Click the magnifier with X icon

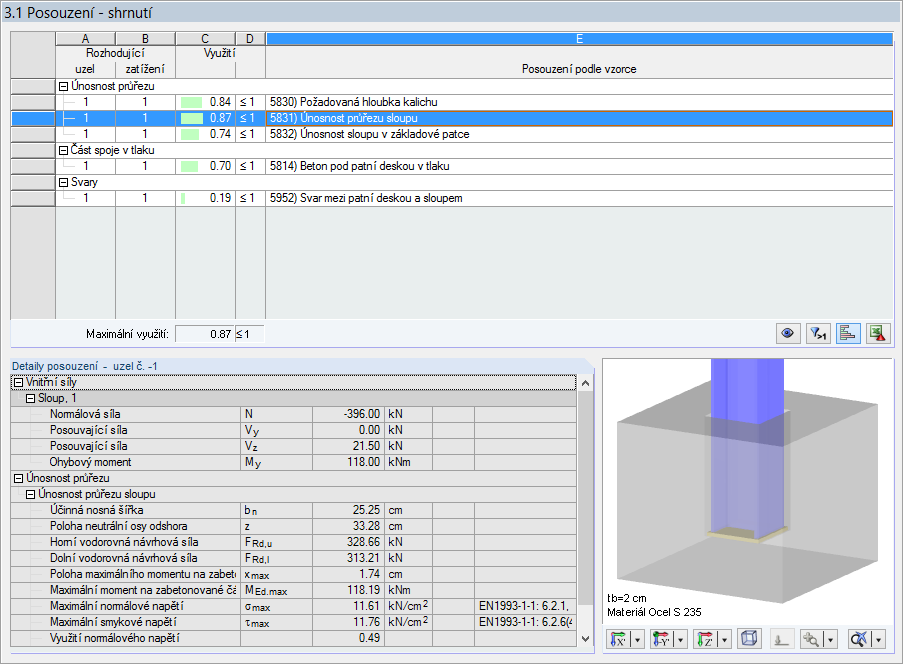(859, 639)
